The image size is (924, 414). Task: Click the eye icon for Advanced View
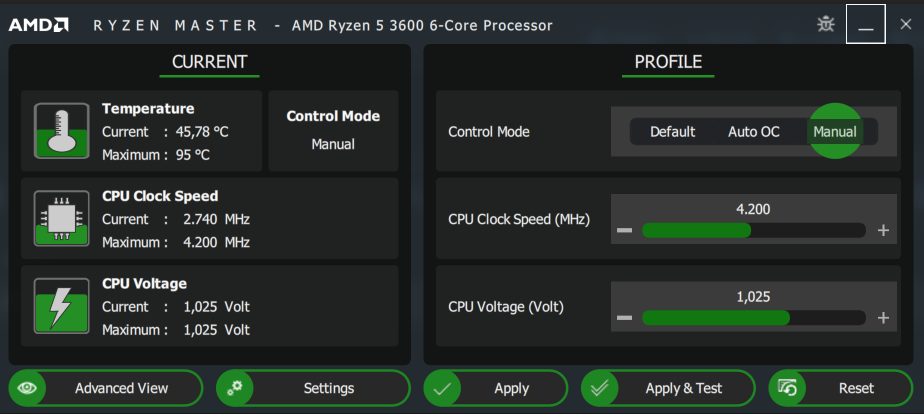(29, 388)
